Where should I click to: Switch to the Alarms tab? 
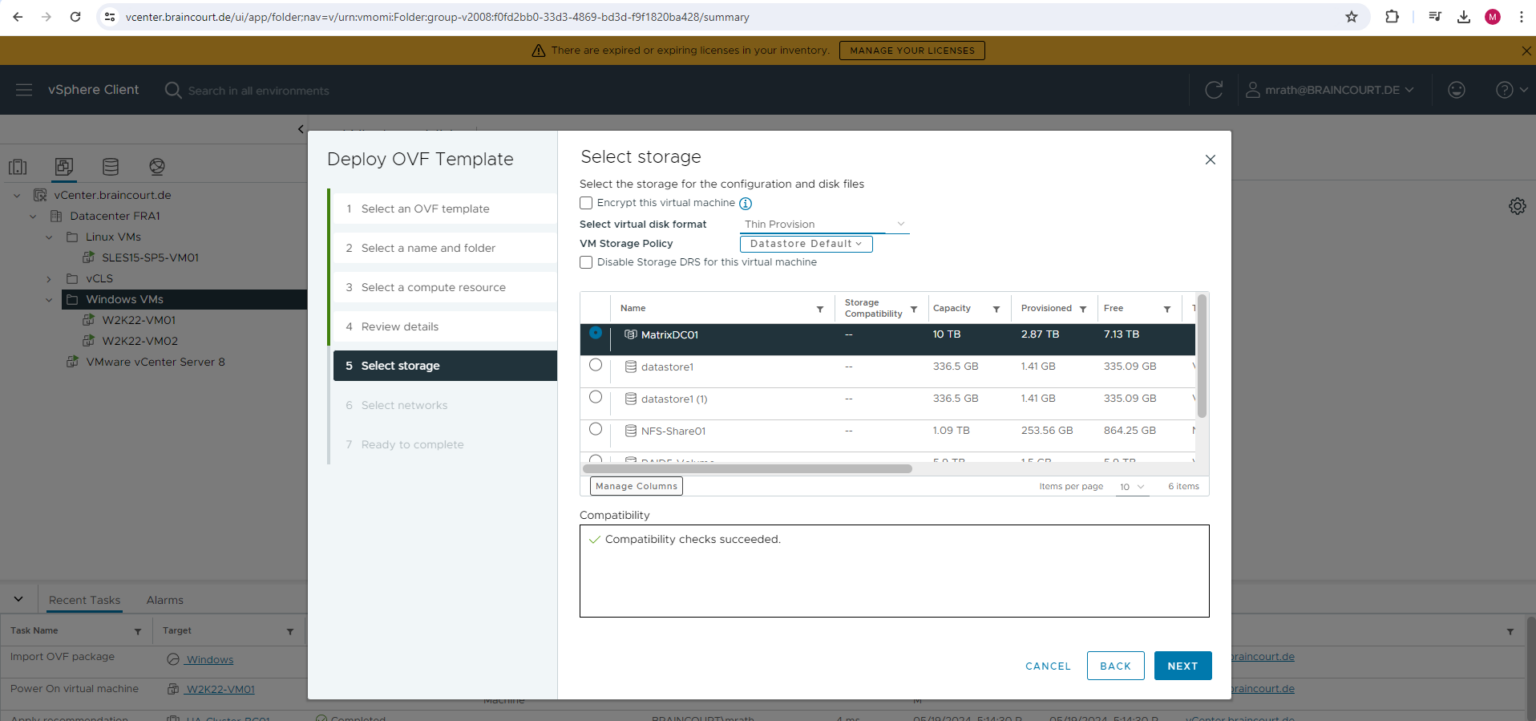(164, 599)
